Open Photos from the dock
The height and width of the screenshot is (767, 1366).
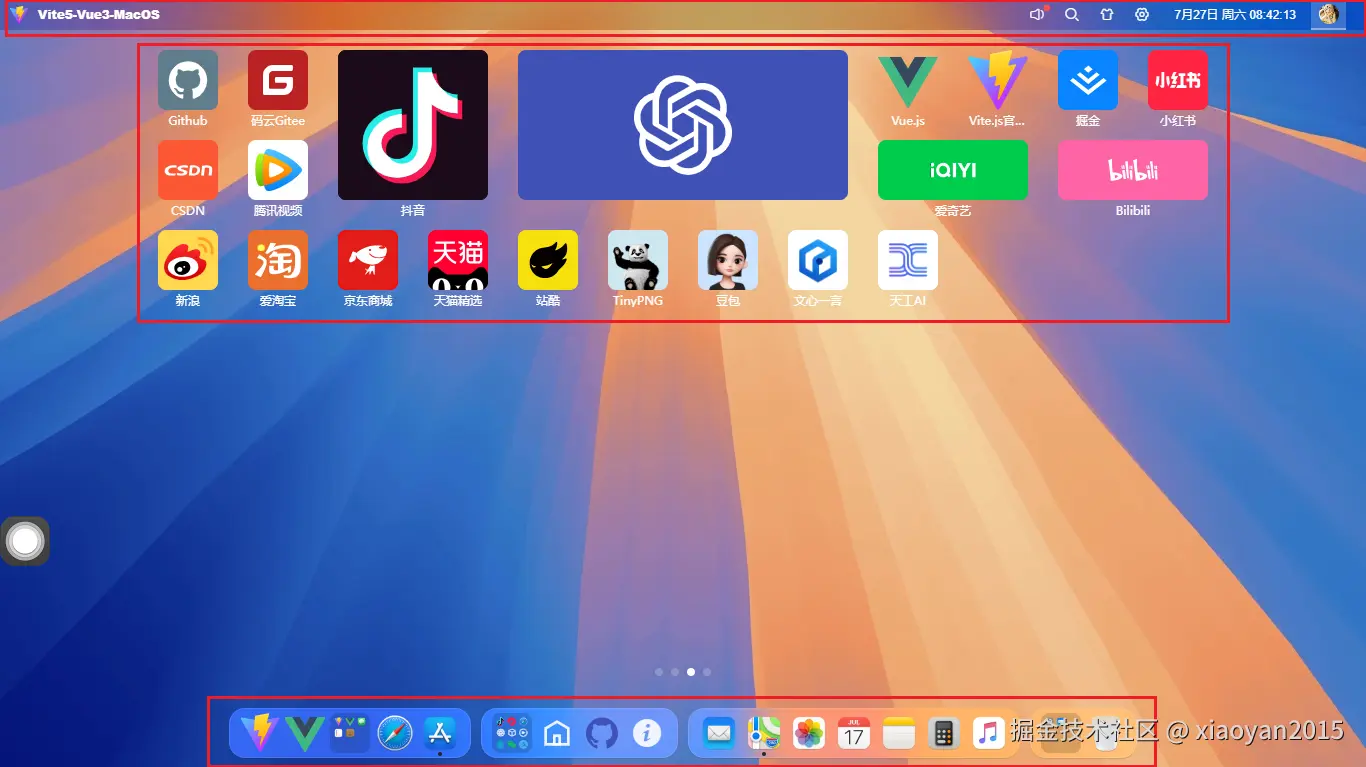coord(809,733)
